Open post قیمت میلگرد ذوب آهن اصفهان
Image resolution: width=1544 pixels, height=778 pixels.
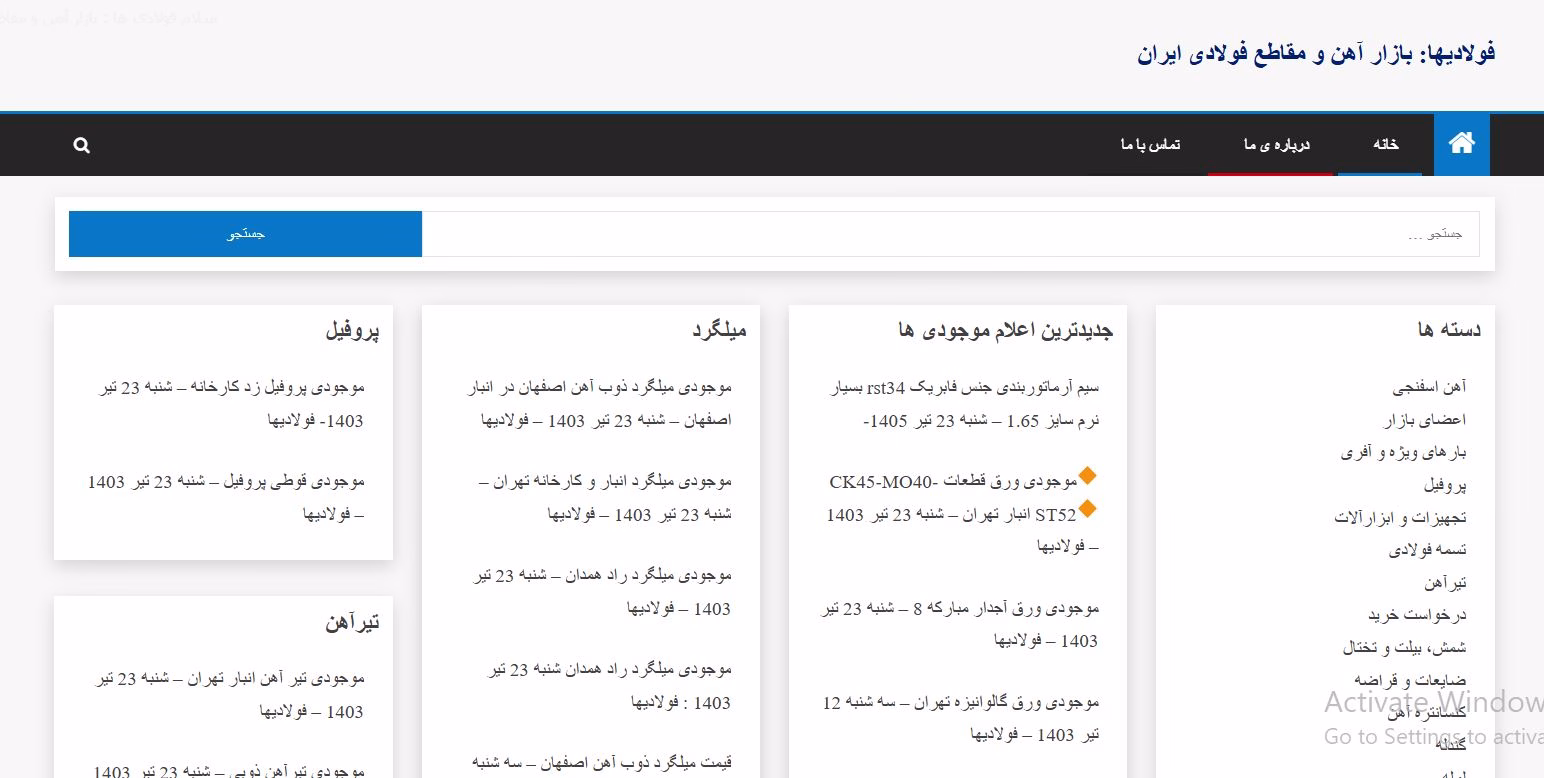click(x=601, y=763)
